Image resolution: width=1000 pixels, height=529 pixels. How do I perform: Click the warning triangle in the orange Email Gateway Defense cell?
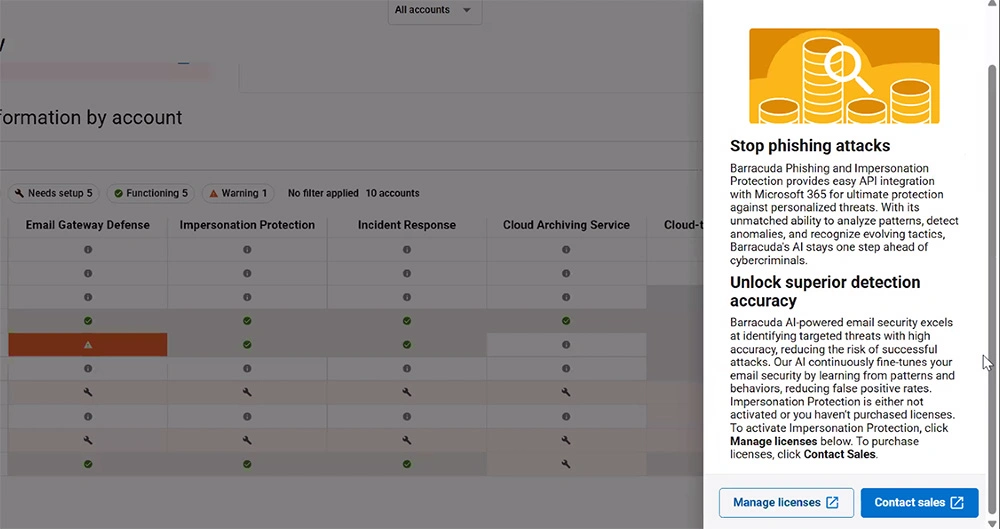click(88, 345)
